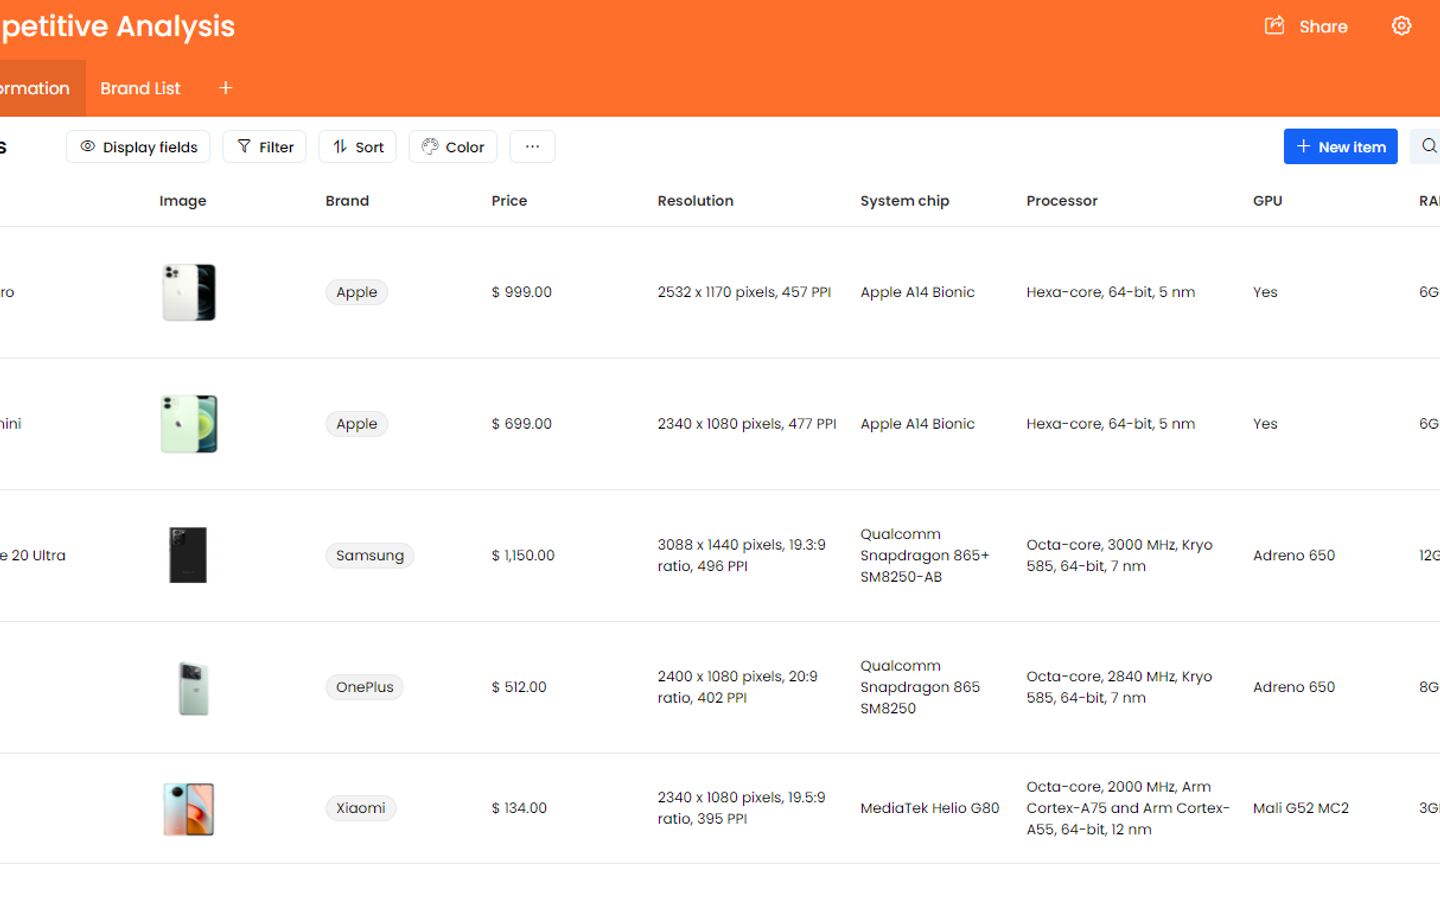Select the price cell $ 999.00
Image resolution: width=1440 pixels, height=900 pixels.
click(522, 292)
